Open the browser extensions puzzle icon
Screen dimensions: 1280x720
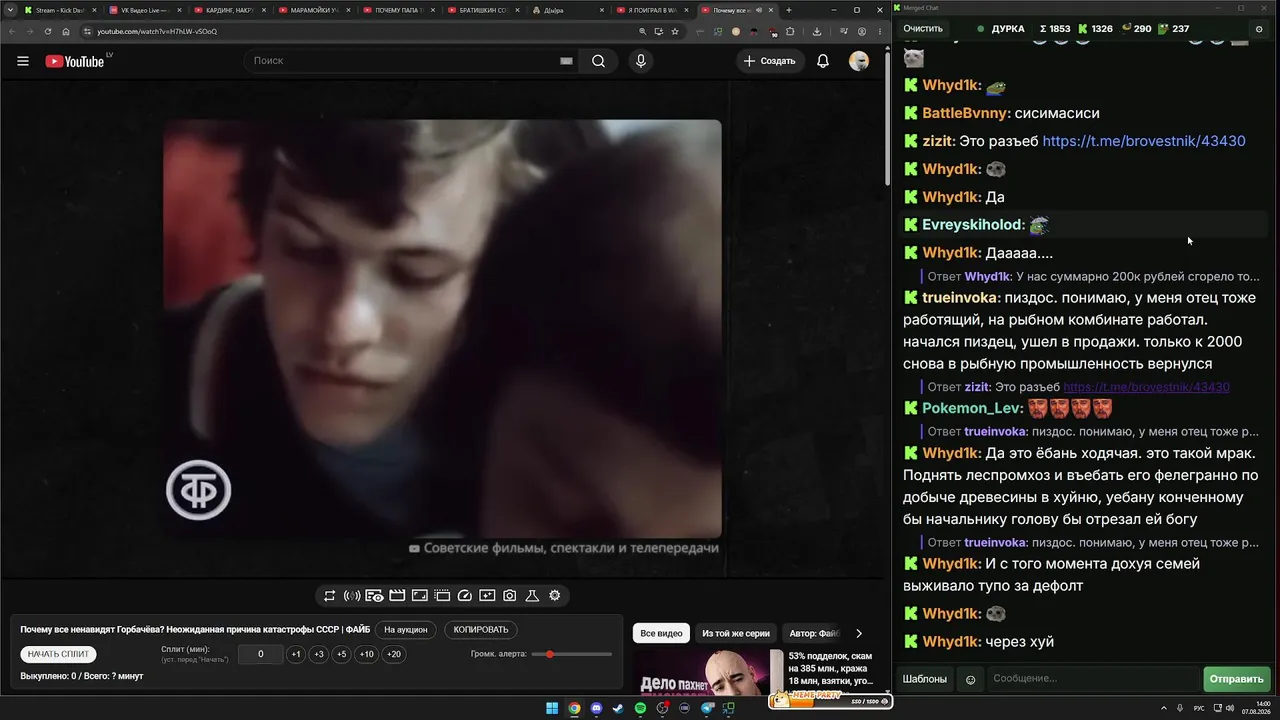791,31
